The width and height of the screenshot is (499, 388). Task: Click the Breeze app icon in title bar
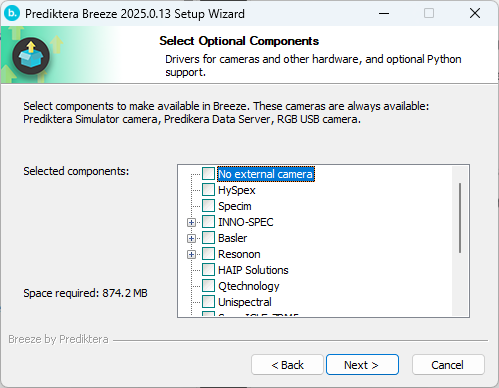pos(12,13)
